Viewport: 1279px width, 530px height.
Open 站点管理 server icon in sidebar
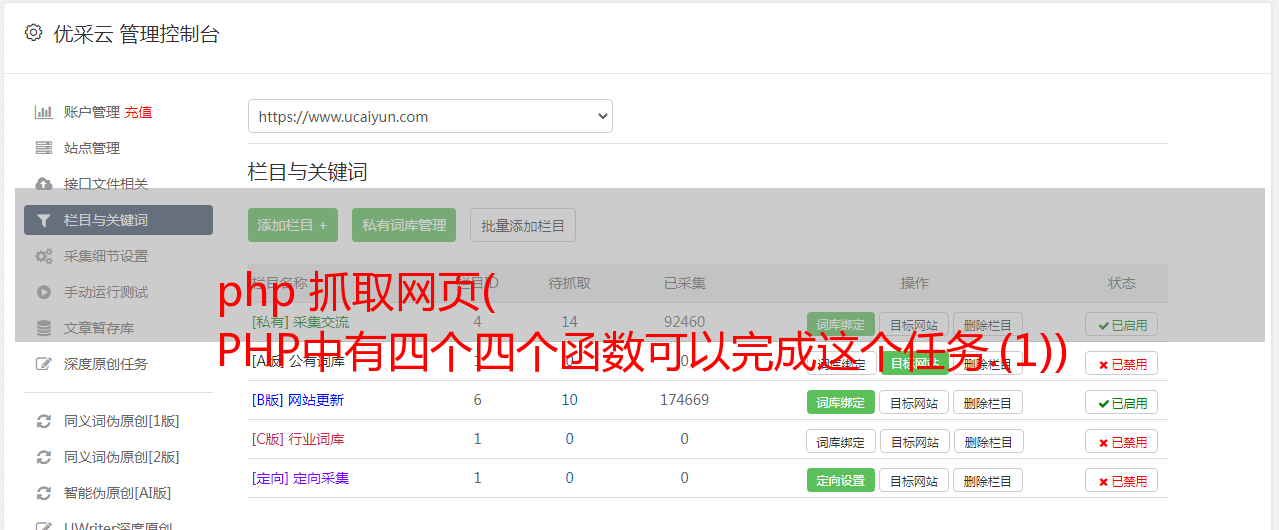[x=44, y=148]
